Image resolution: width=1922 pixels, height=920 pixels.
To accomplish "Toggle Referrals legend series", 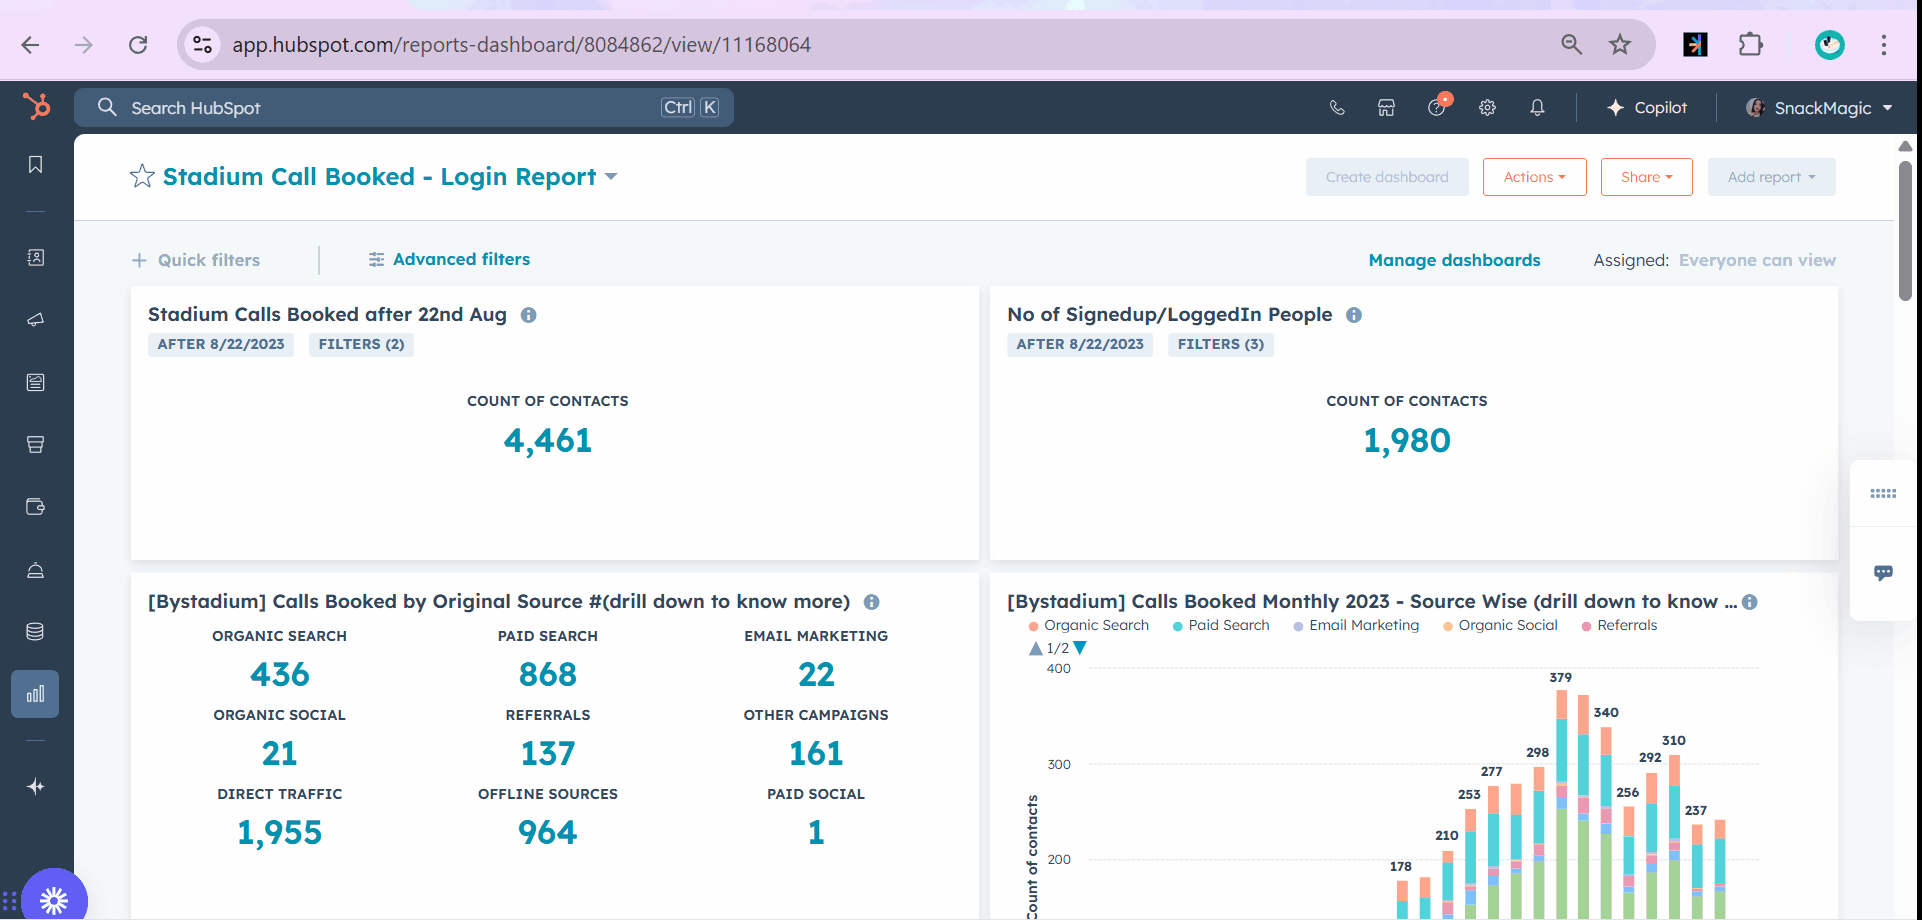I will coord(1619,625).
